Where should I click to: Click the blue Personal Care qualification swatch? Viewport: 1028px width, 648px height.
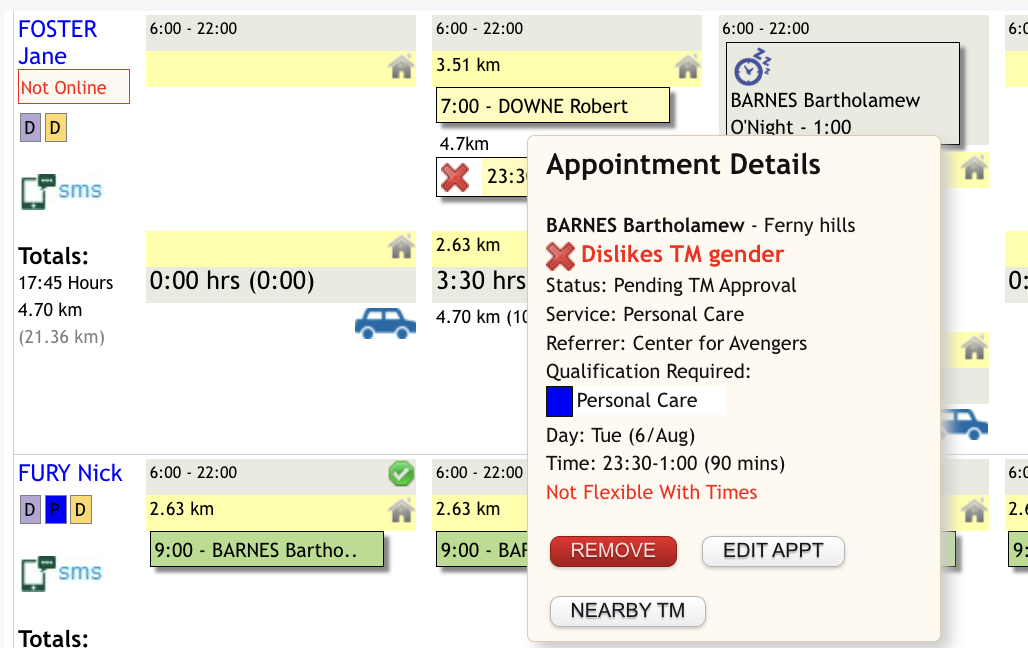pyautogui.click(x=559, y=401)
